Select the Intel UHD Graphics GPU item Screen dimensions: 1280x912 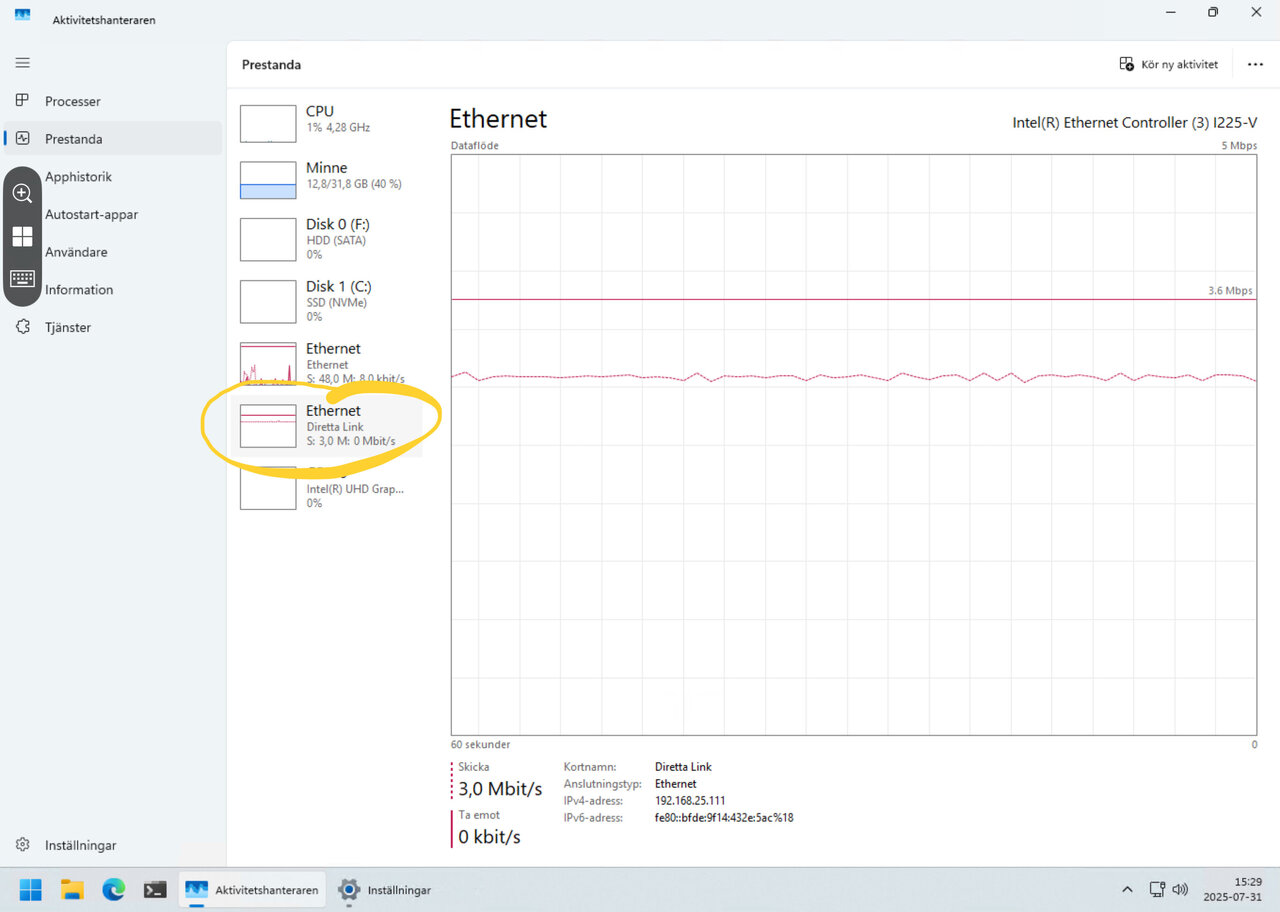pyautogui.click(x=320, y=490)
